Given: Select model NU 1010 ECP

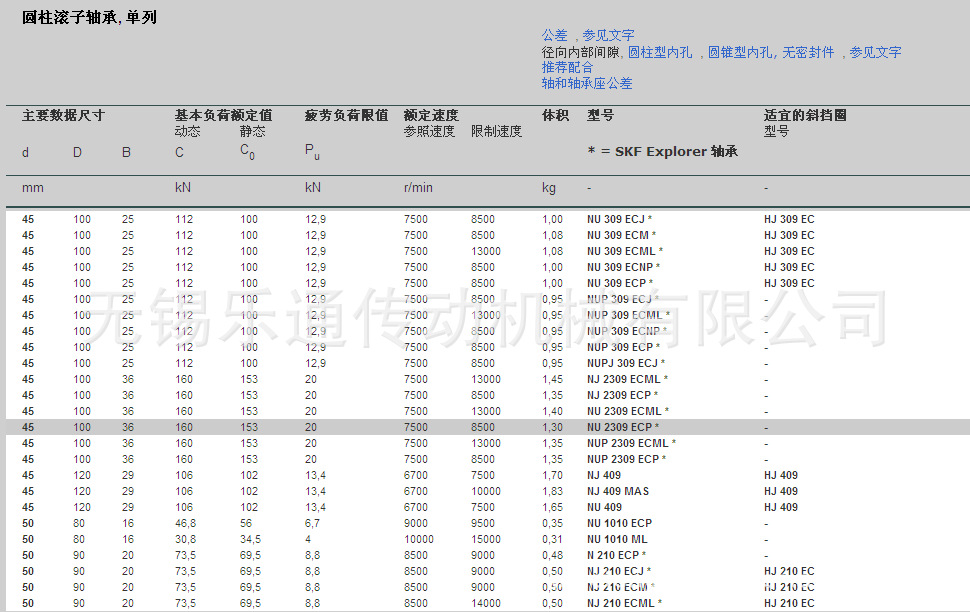Looking at the screenshot, I should click(619, 523).
